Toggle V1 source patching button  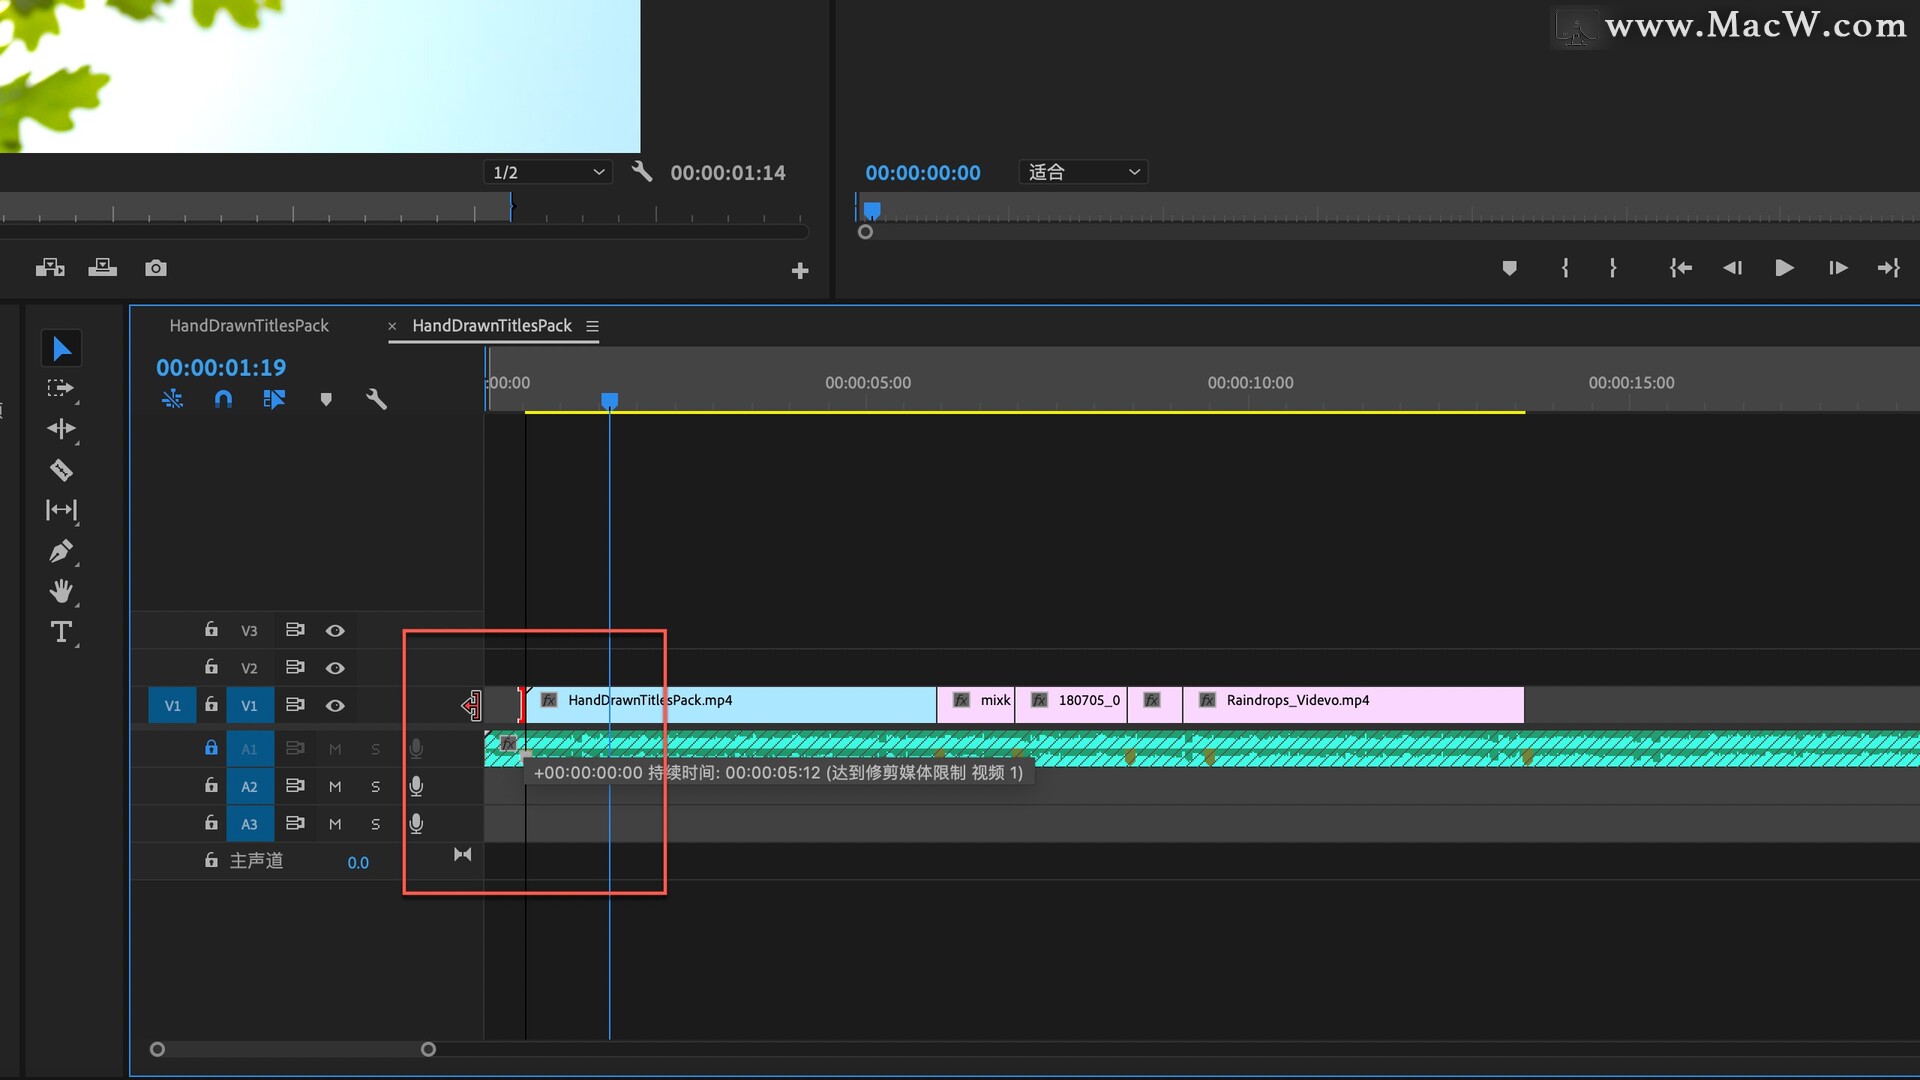click(172, 705)
